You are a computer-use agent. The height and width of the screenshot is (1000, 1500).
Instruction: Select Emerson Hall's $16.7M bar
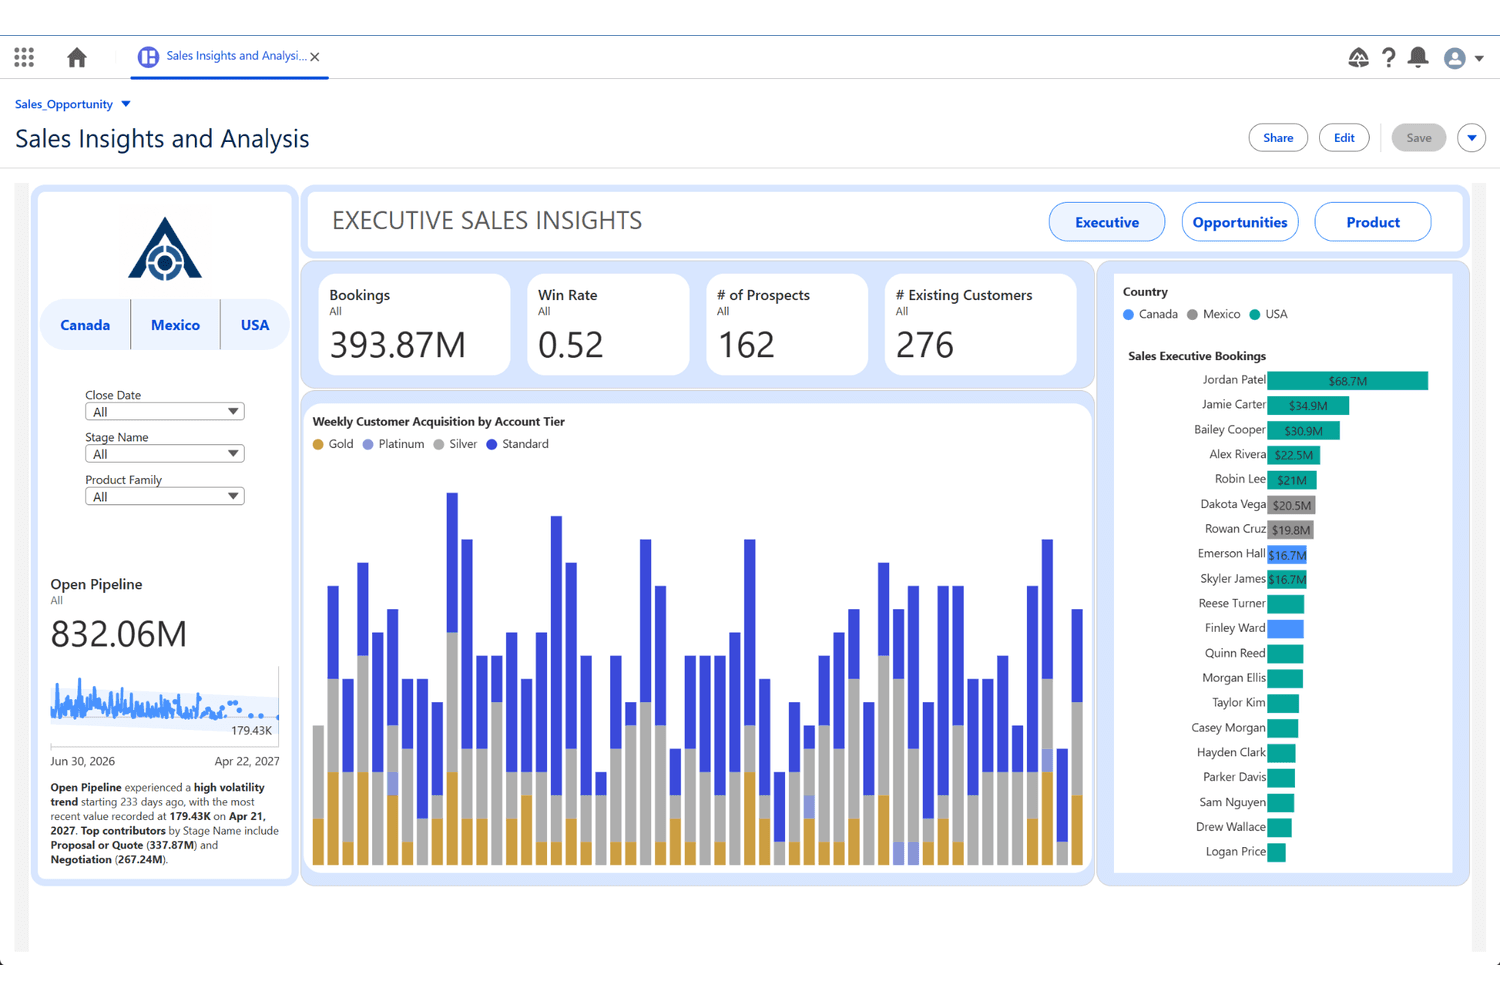[1287, 555]
